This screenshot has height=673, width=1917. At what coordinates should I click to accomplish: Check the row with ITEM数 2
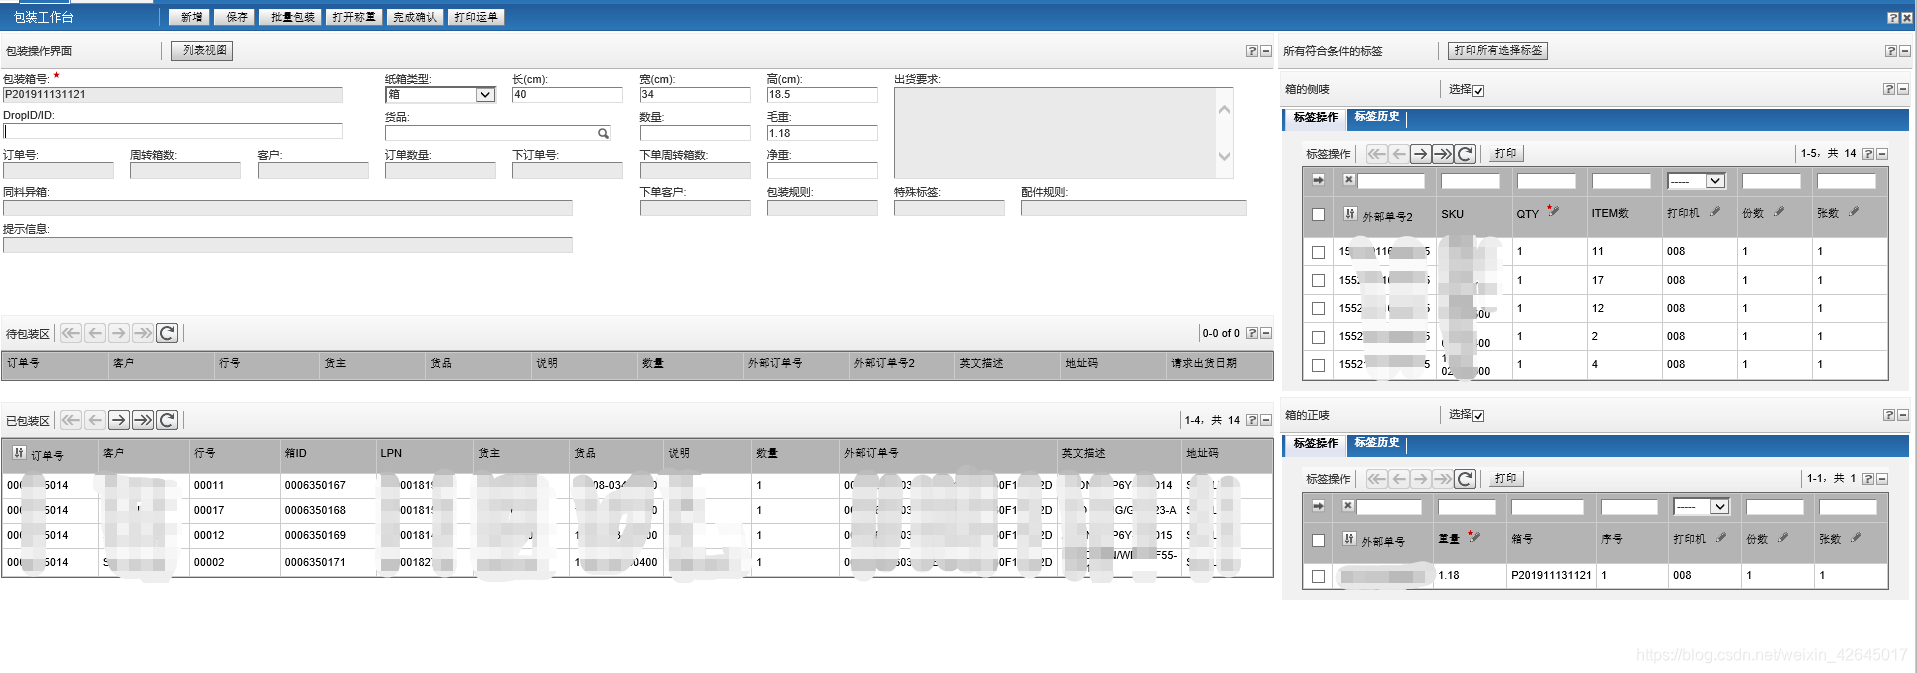1318,337
